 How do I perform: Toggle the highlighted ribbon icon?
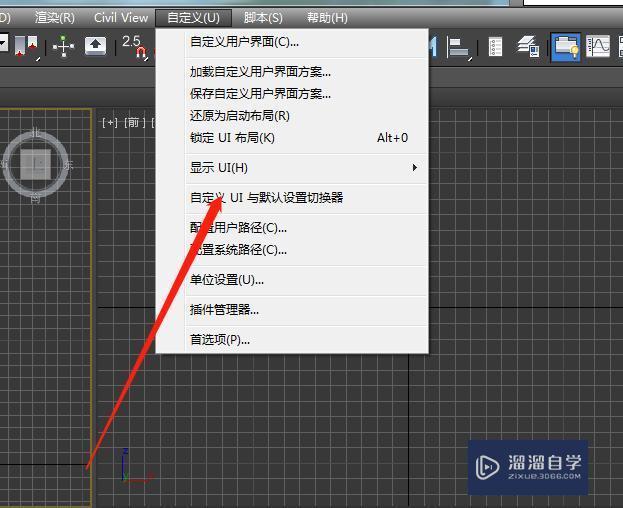(x=565, y=47)
